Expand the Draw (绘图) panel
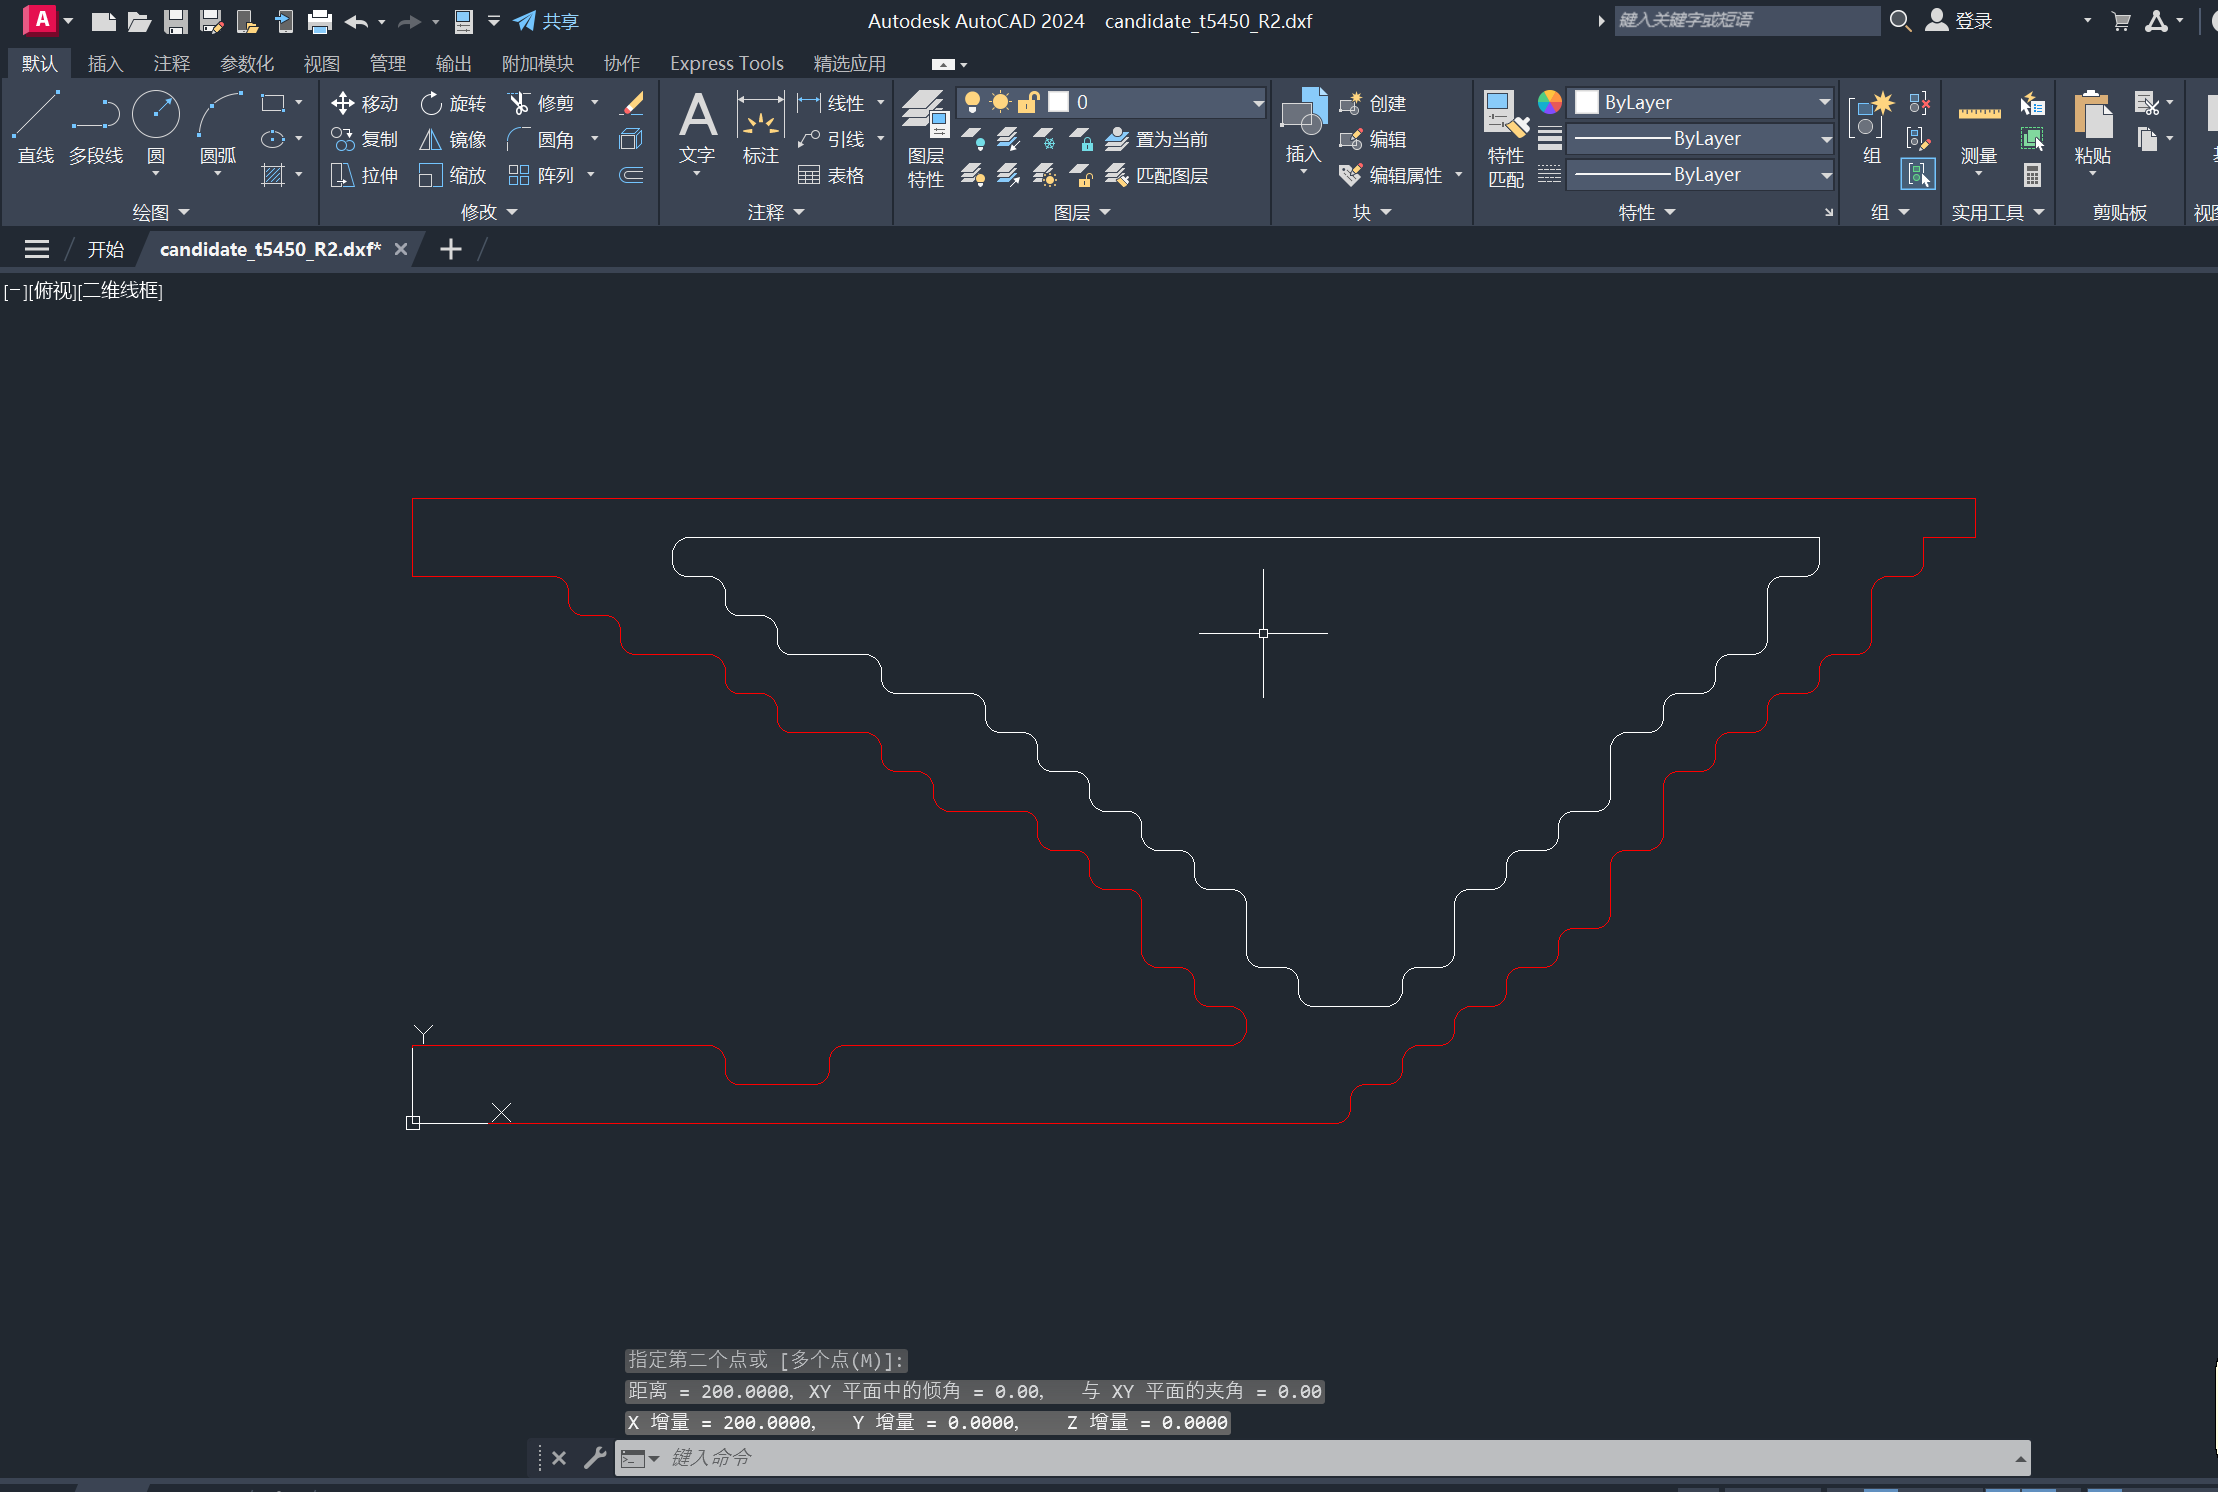Image resolution: width=2218 pixels, height=1492 pixels. [160, 212]
